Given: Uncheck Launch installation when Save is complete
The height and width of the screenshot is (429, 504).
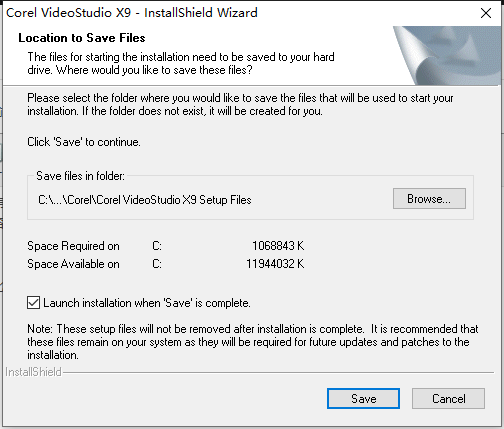Looking at the screenshot, I should click(x=33, y=303).
